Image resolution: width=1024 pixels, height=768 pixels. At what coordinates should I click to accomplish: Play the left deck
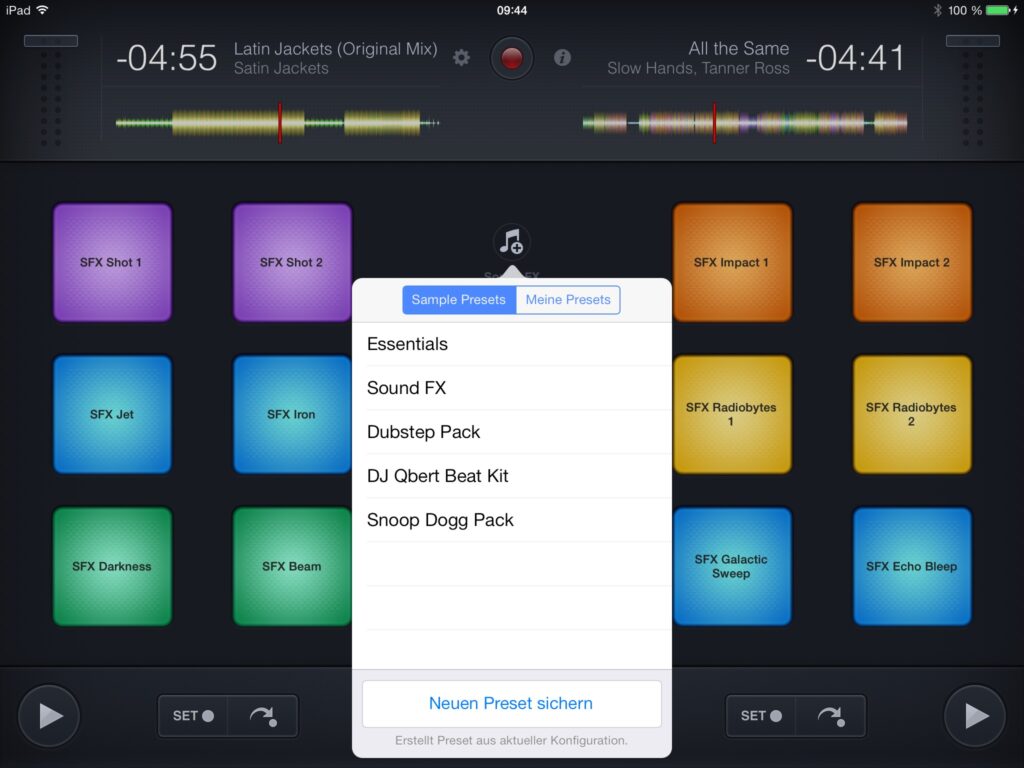tap(49, 716)
